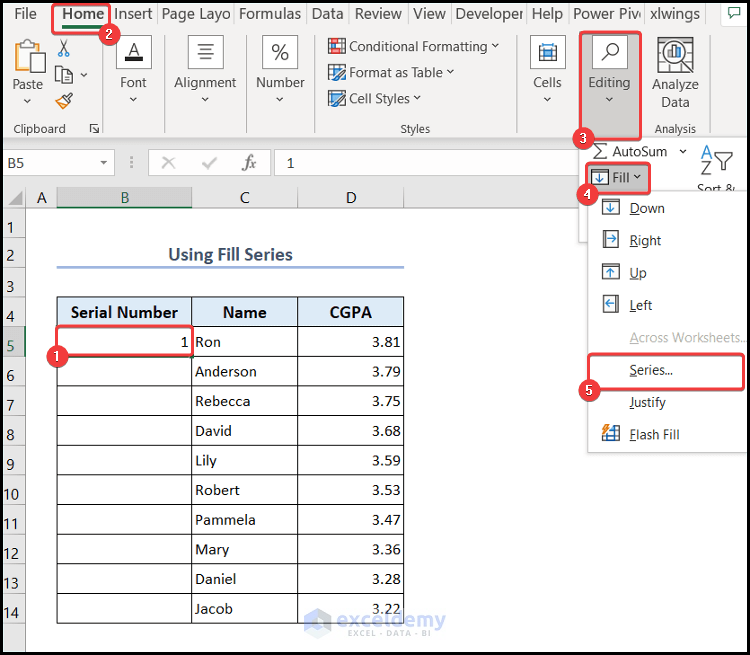Select column D header
The height and width of the screenshot is (655, 750).
tap(351, 198)
